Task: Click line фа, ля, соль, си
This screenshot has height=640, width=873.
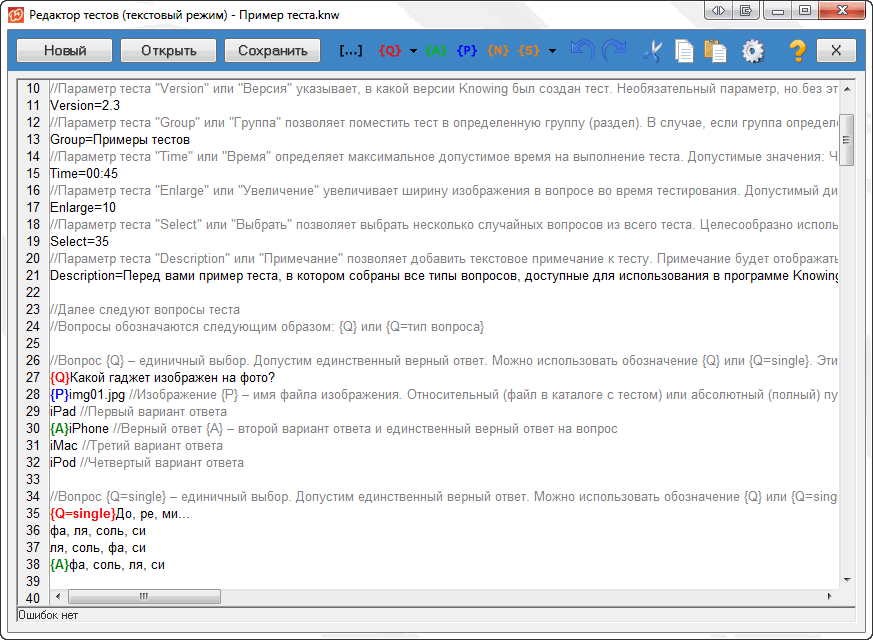Action: tap(98, 531)
